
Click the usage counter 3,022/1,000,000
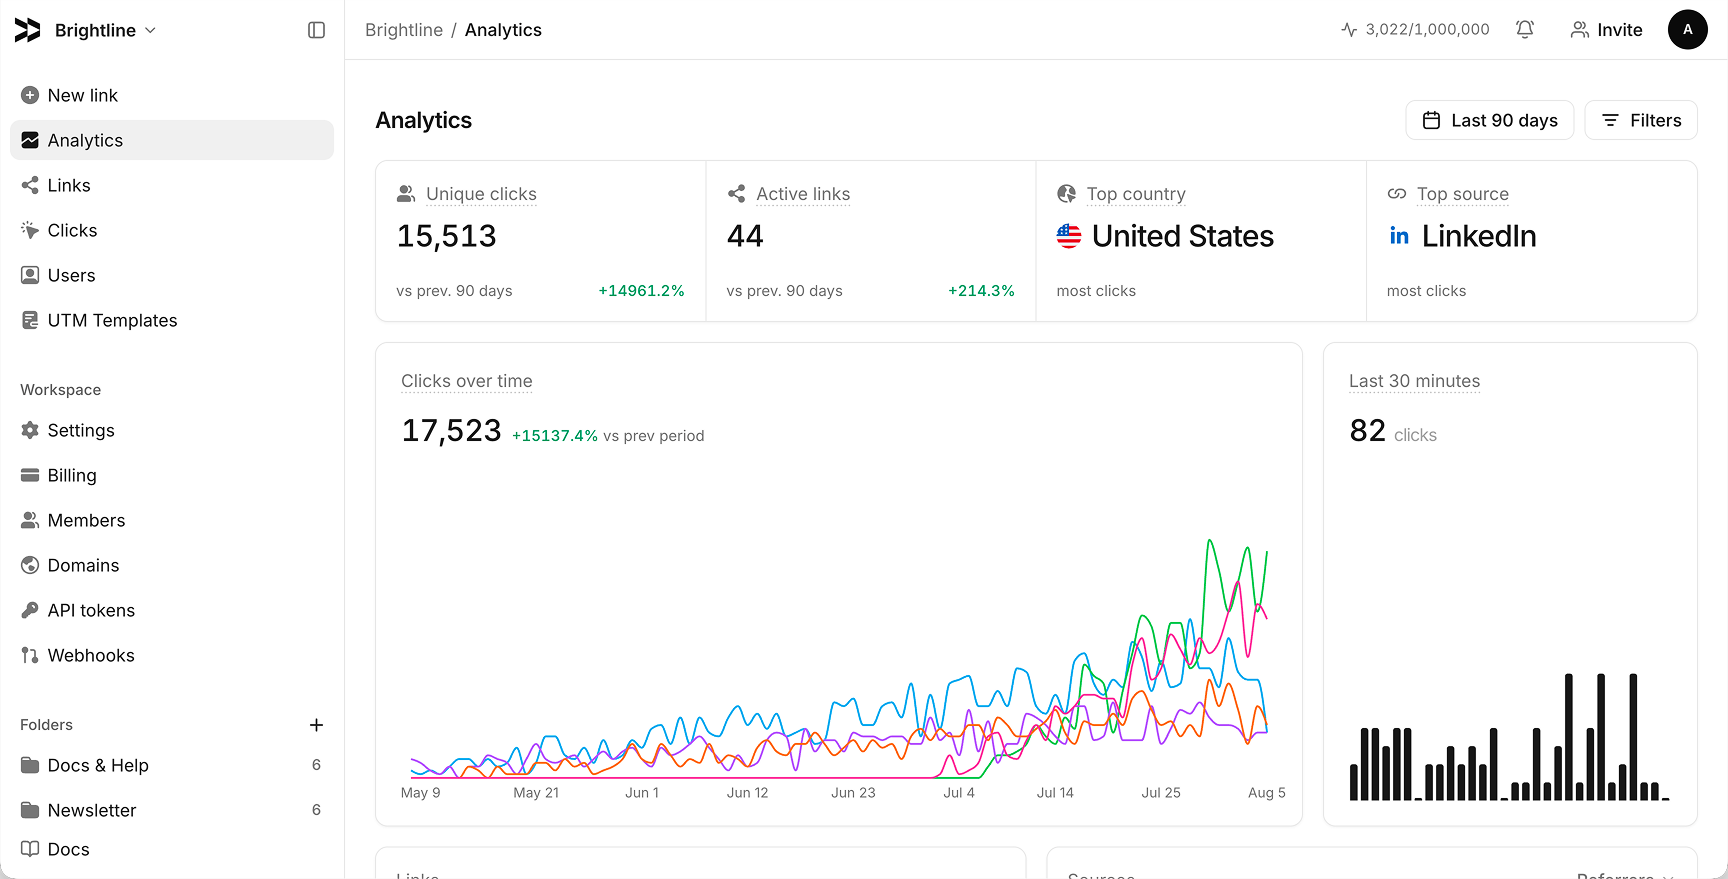(x=1415, y=30)
